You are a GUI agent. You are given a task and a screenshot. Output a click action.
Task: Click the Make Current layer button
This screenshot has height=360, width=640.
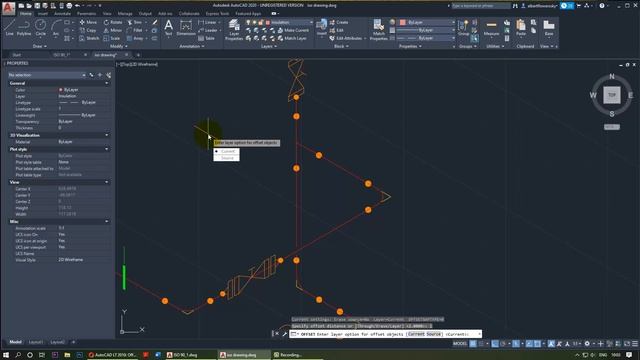click(x=293, y=30)
